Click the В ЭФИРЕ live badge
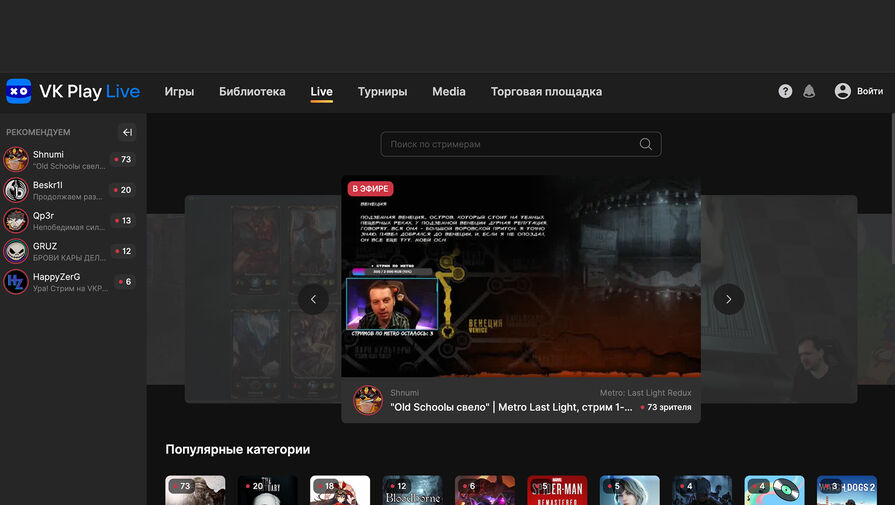 (370, 189)
